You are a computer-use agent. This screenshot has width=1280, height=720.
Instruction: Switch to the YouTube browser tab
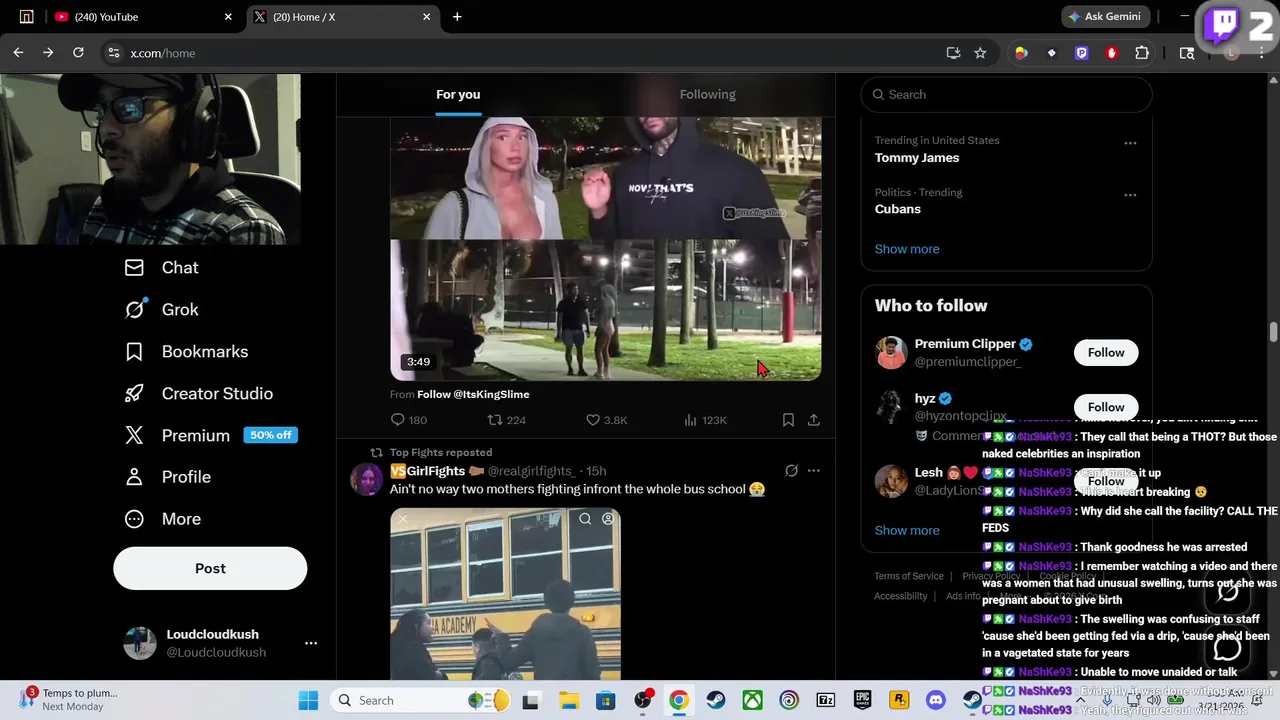coord(140,17)
